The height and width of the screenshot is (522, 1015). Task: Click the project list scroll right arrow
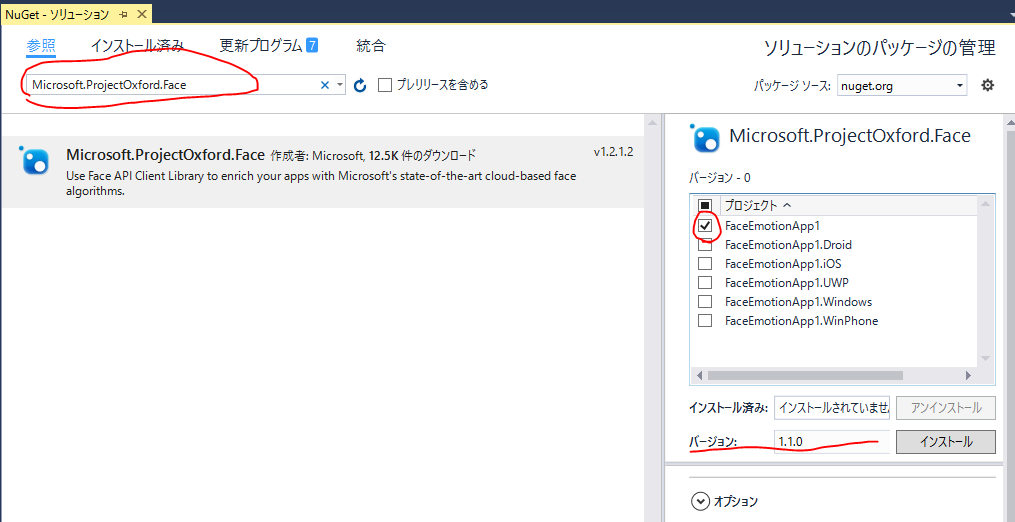click(x=968, y=375)
